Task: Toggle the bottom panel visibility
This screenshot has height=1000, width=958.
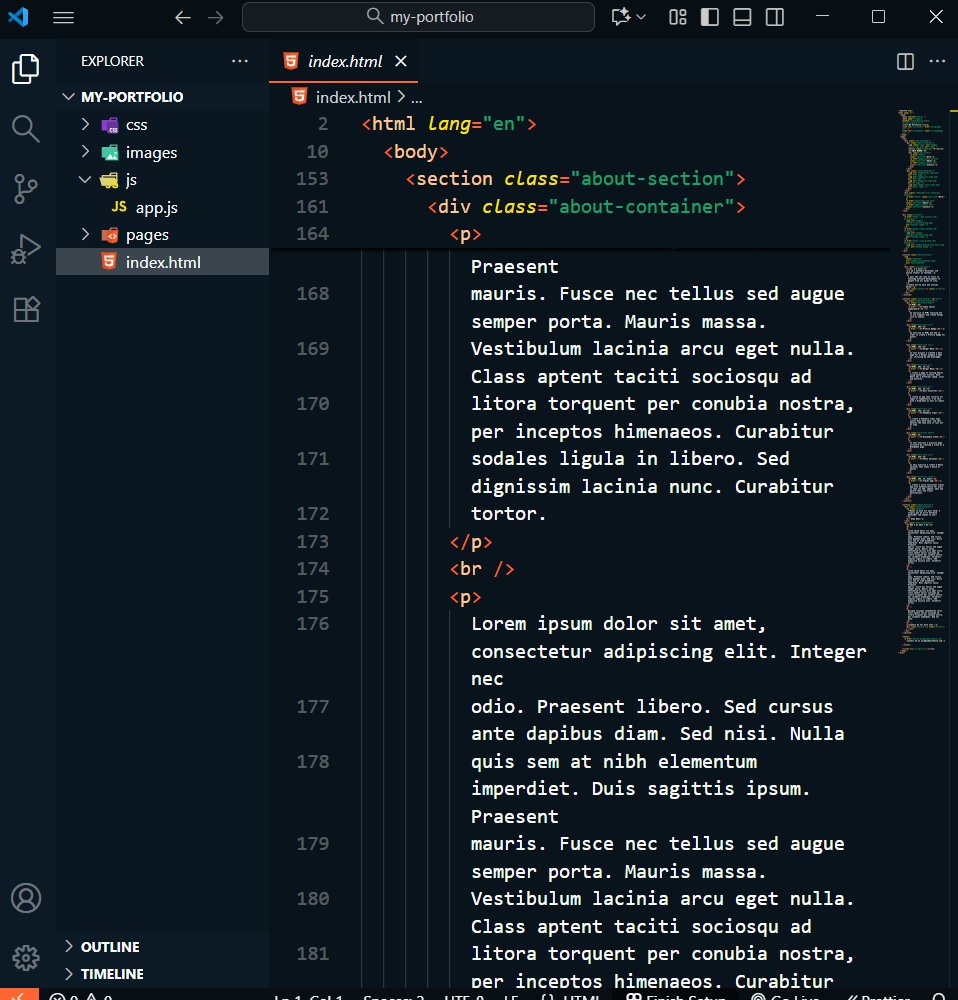Action: tap(742, 17)
